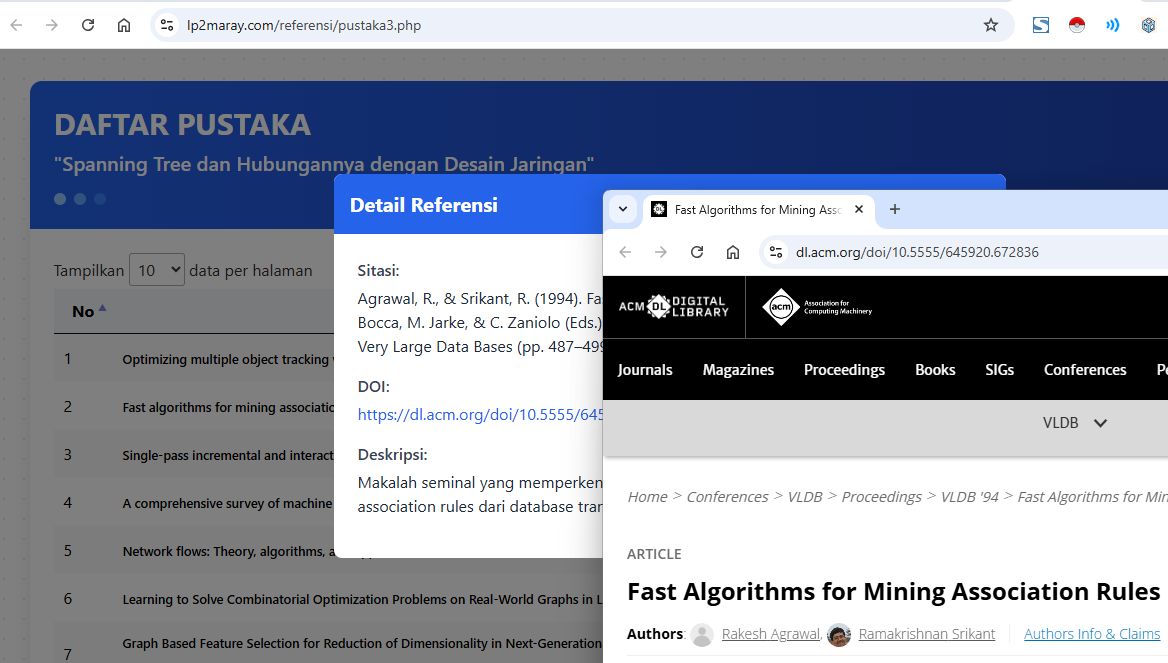Click the Rakesh Agrawal author link
1168x663 pixels.
pos(770,634)
